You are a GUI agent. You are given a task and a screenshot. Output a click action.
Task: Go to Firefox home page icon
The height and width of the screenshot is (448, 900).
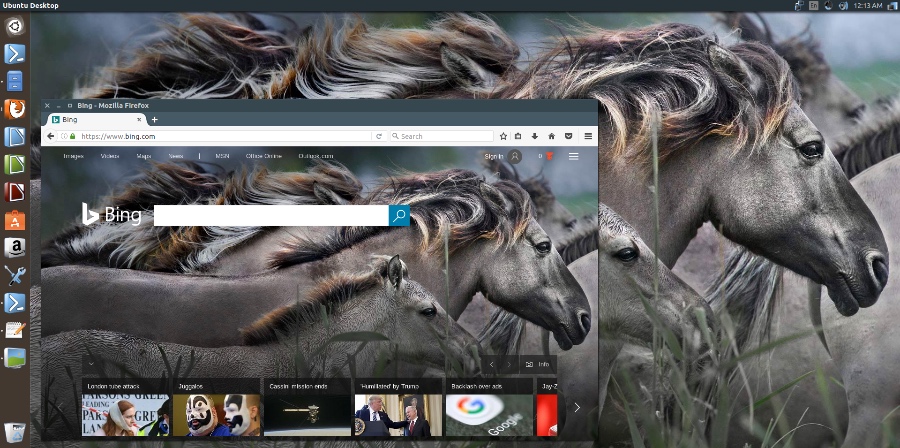552,136
